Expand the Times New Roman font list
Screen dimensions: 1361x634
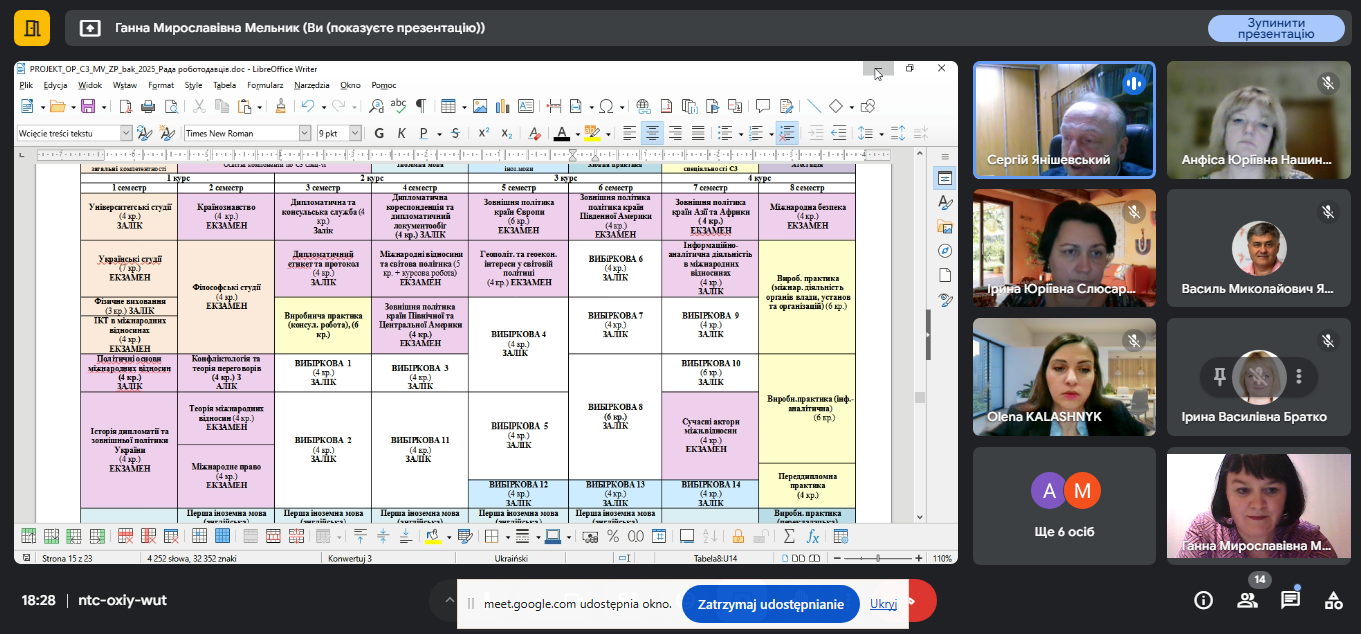pyautogui.click(x=305, y=133)
